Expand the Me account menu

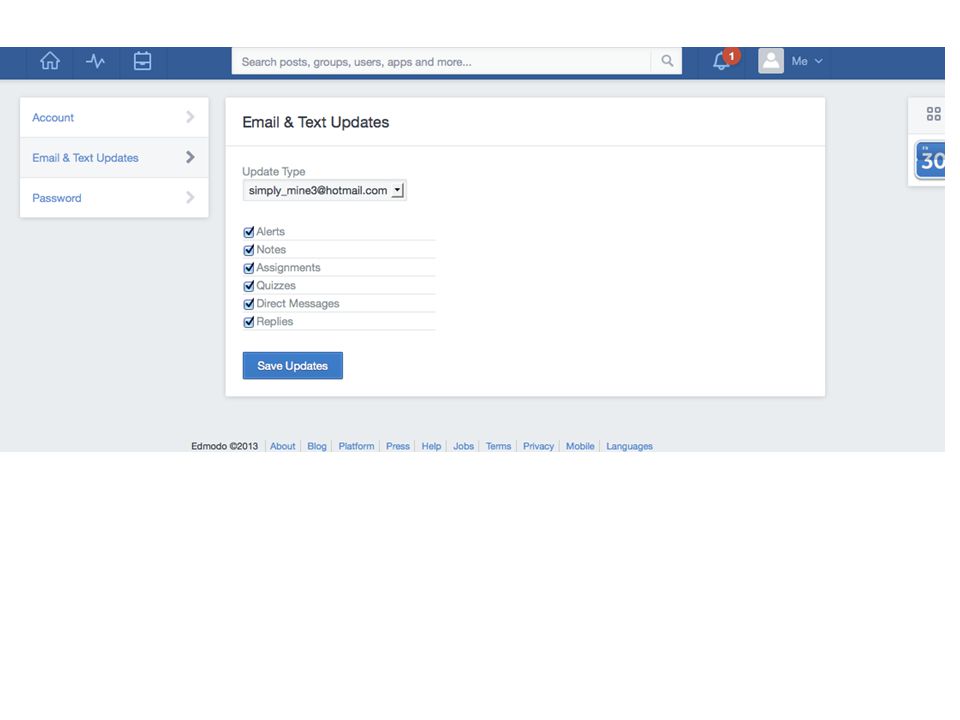(x=807, y=61)
